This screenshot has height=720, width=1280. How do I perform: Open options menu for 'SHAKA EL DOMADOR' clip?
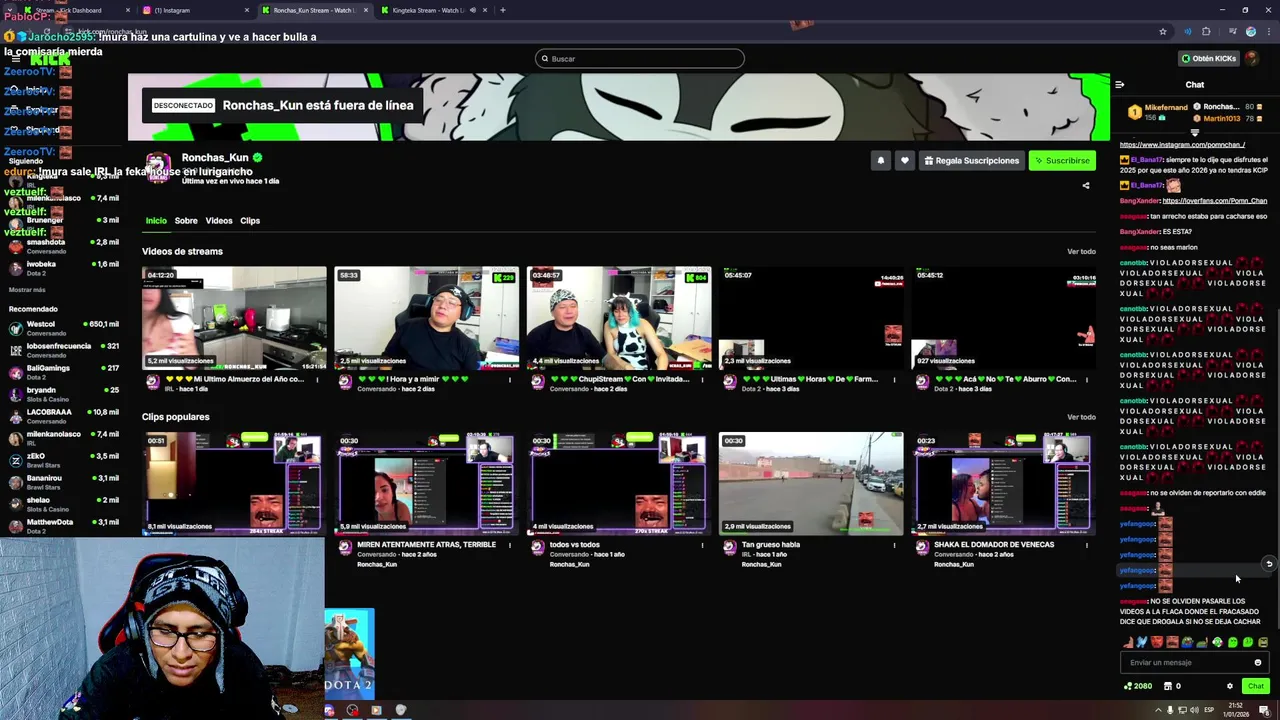1087,545
